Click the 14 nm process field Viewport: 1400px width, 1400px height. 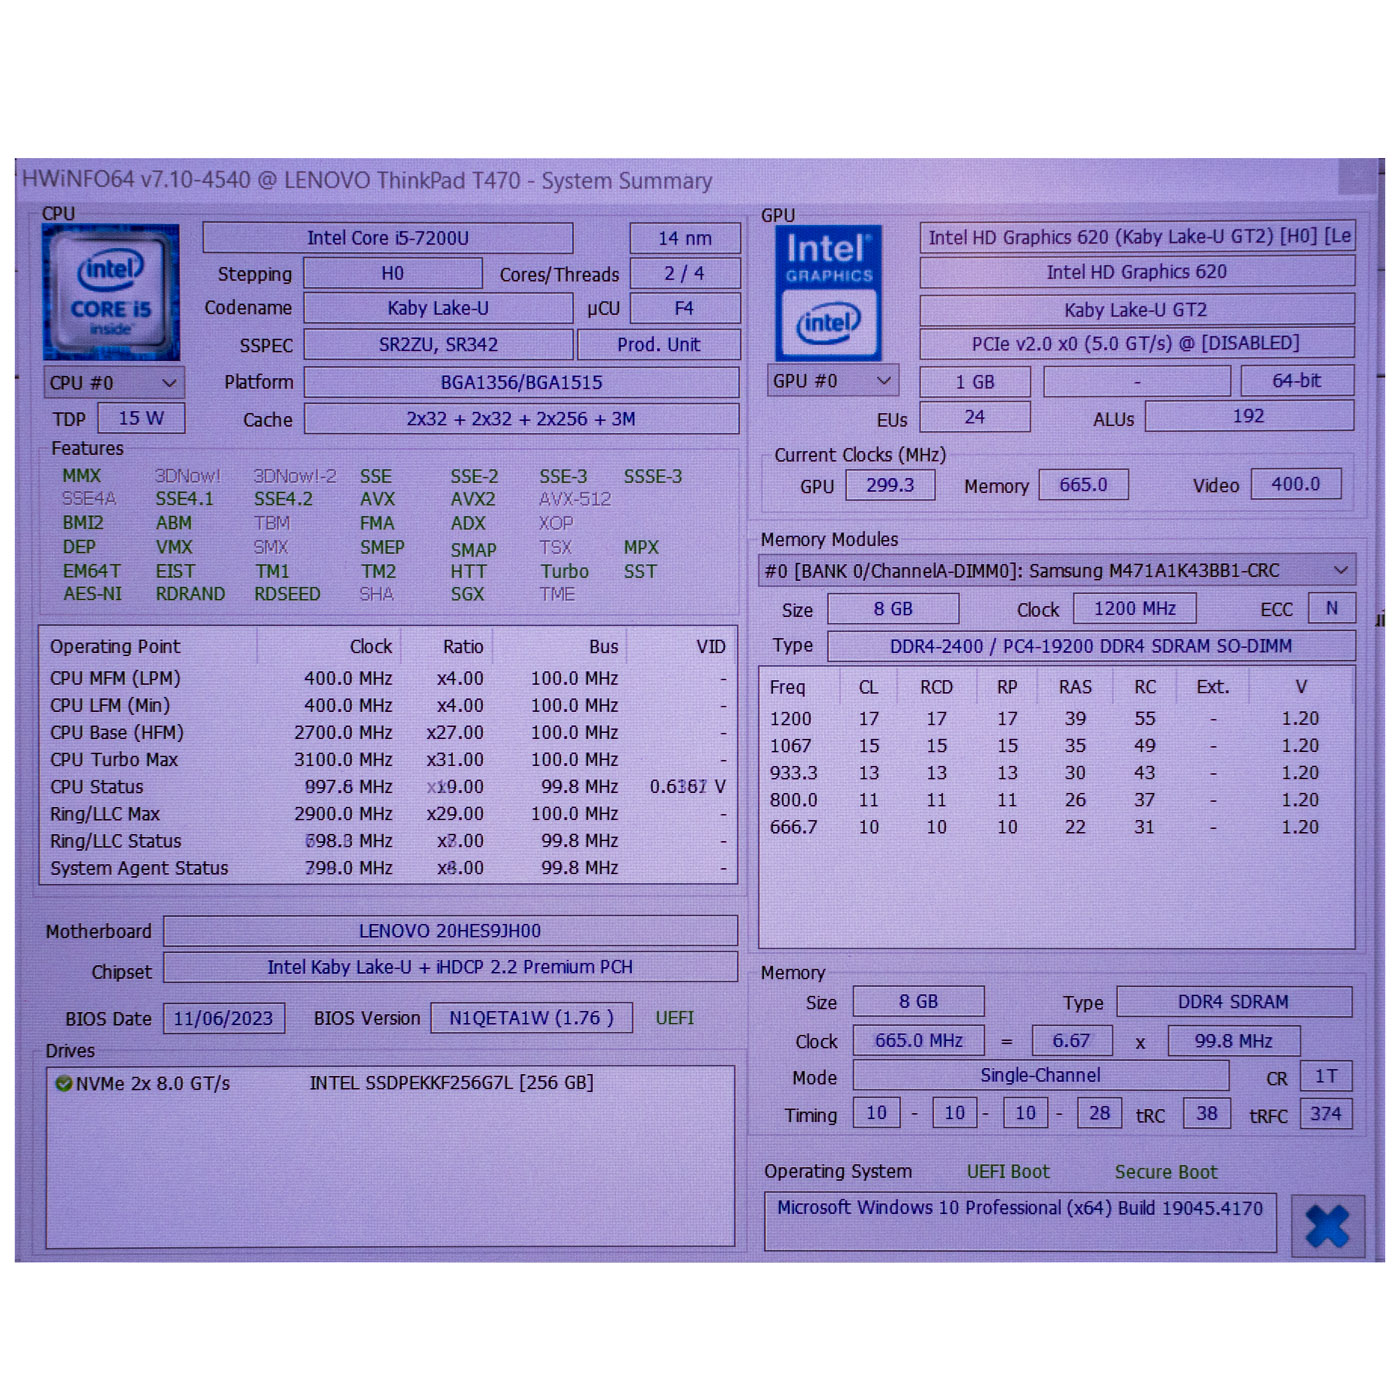click(685, 238)
